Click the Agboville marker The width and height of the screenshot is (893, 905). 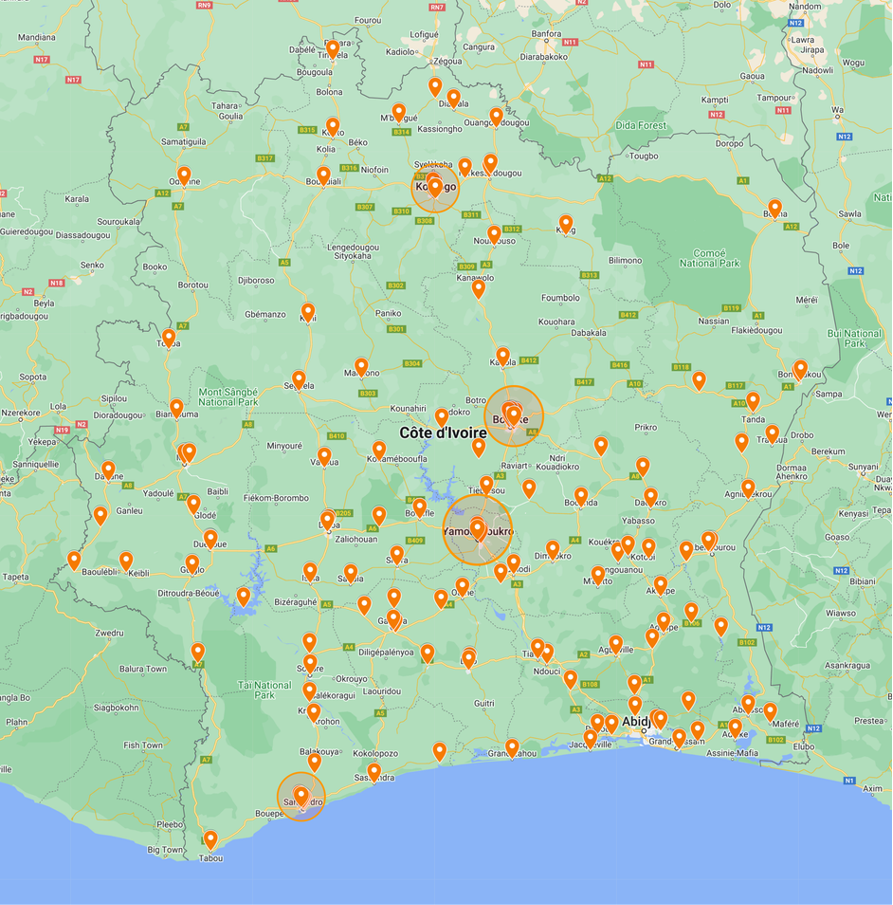coord(616,645)
